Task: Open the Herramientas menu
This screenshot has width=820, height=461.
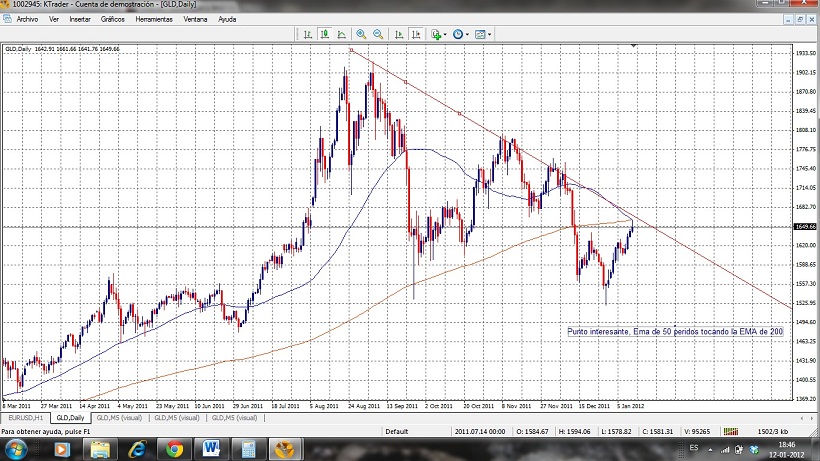Action: [x=152, y=19]
